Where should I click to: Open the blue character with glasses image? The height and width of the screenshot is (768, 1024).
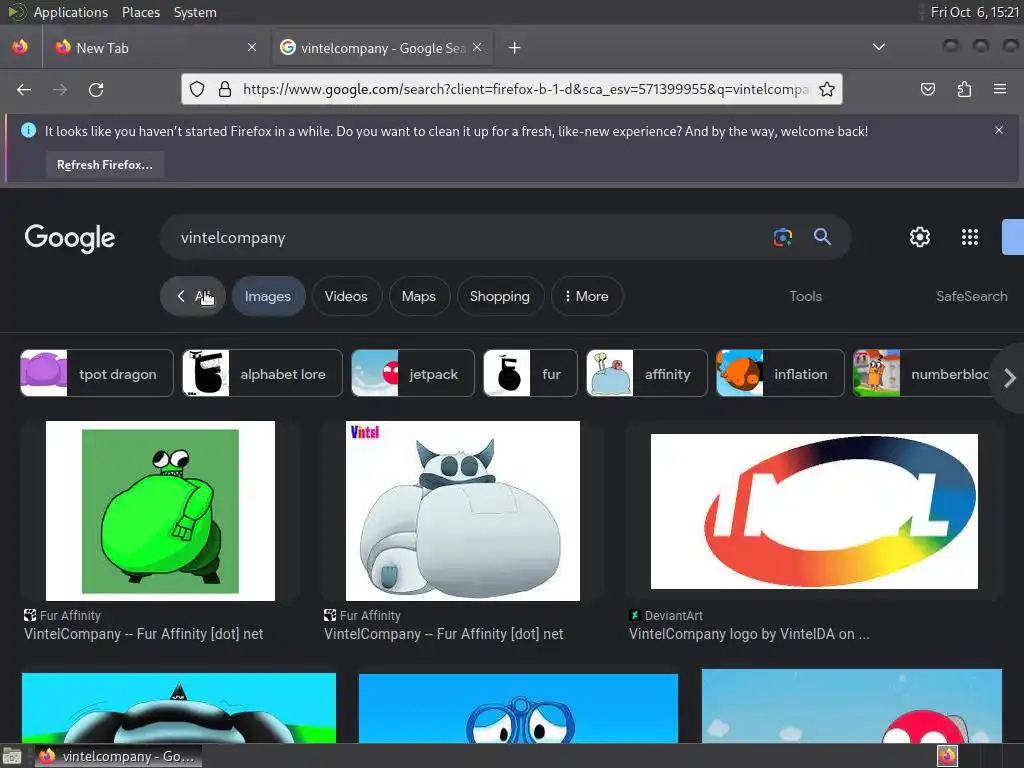[x=519, y=708]
